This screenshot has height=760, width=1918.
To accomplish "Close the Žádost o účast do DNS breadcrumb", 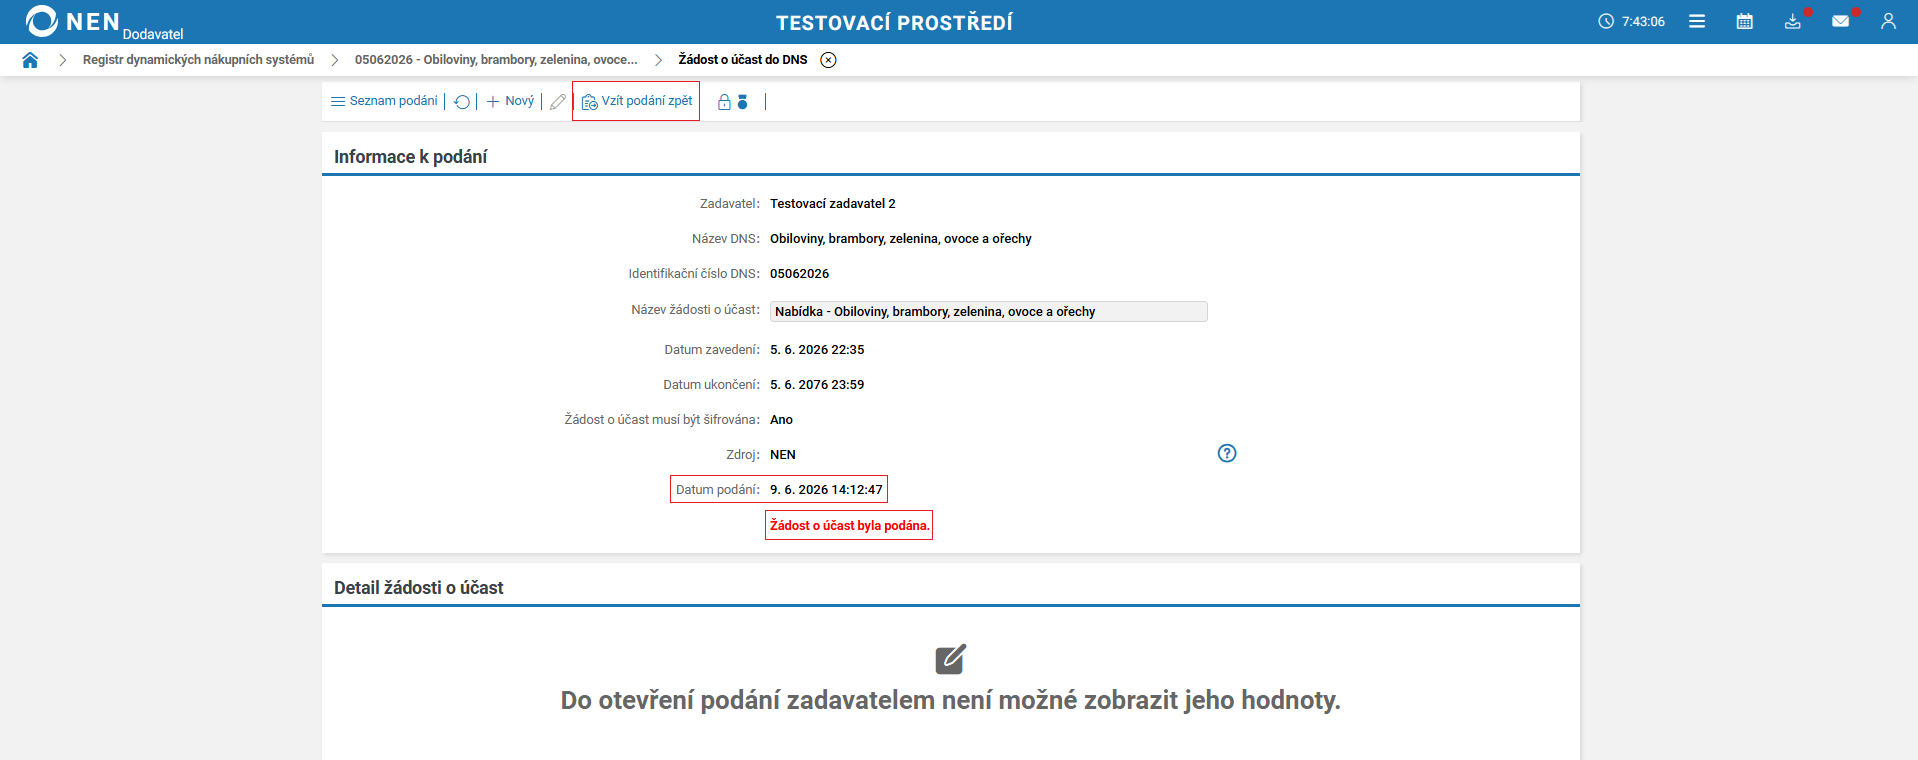I will (828, 60).
